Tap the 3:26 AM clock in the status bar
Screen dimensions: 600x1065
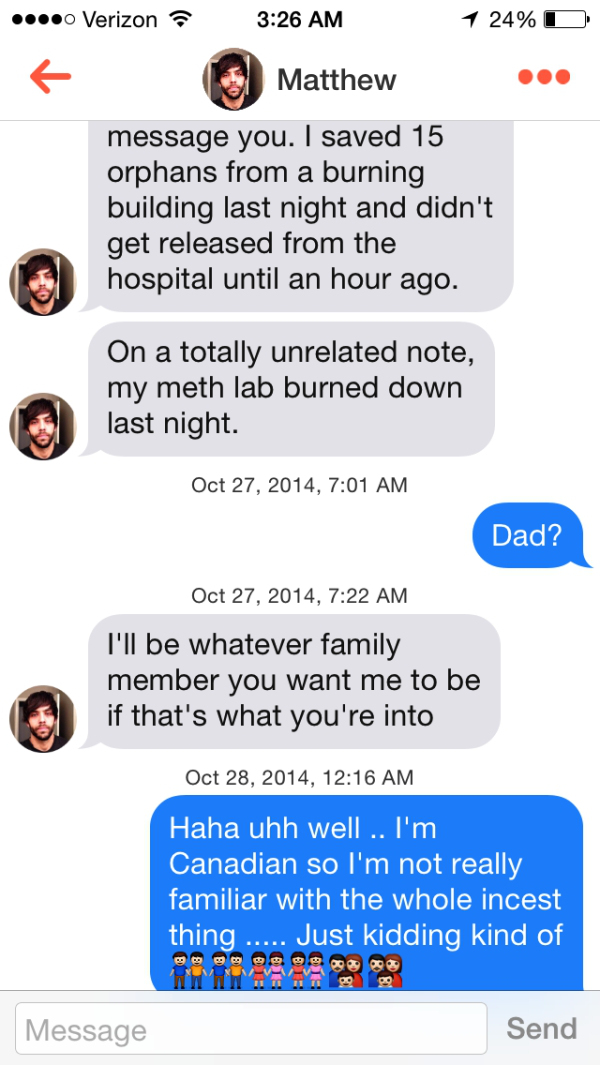coord(299,19)
